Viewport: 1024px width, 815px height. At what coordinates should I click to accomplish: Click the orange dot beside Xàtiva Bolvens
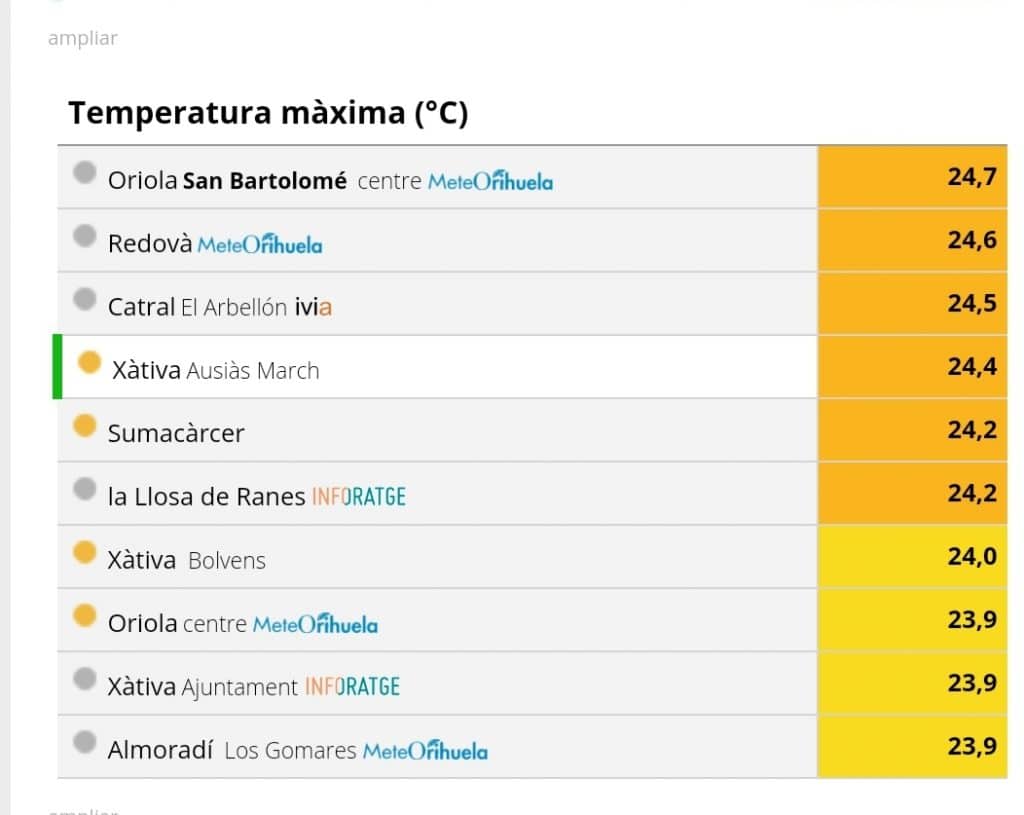[84, 552]
